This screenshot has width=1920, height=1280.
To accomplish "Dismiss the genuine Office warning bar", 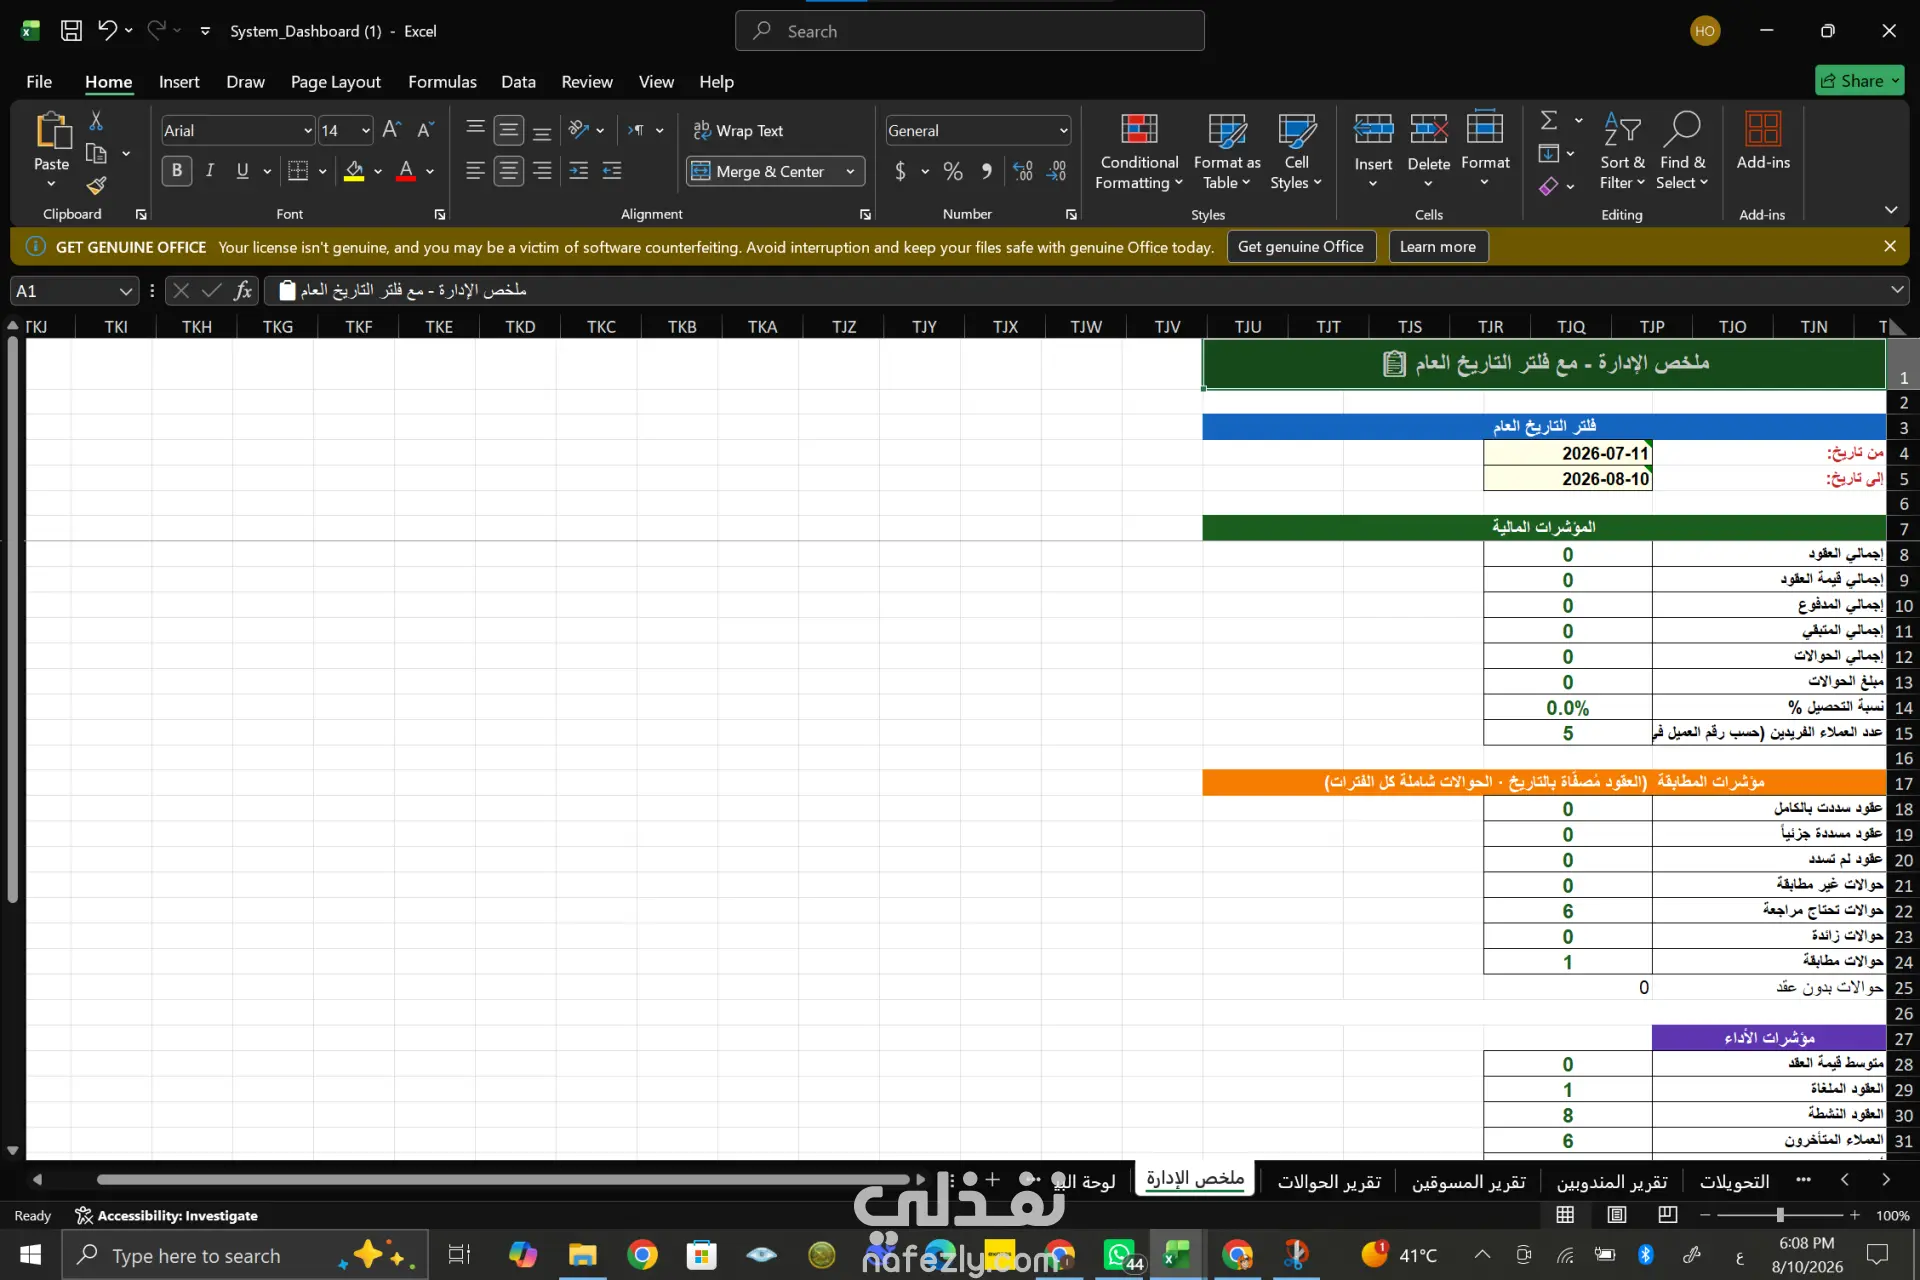I will coord(1889,246).
